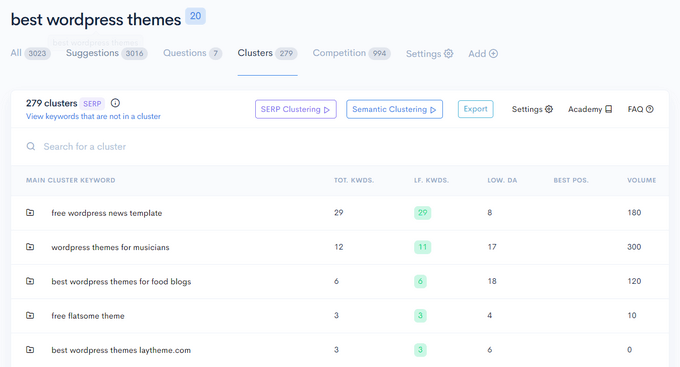Open cluster panel Settings

(x=532, y=109)
